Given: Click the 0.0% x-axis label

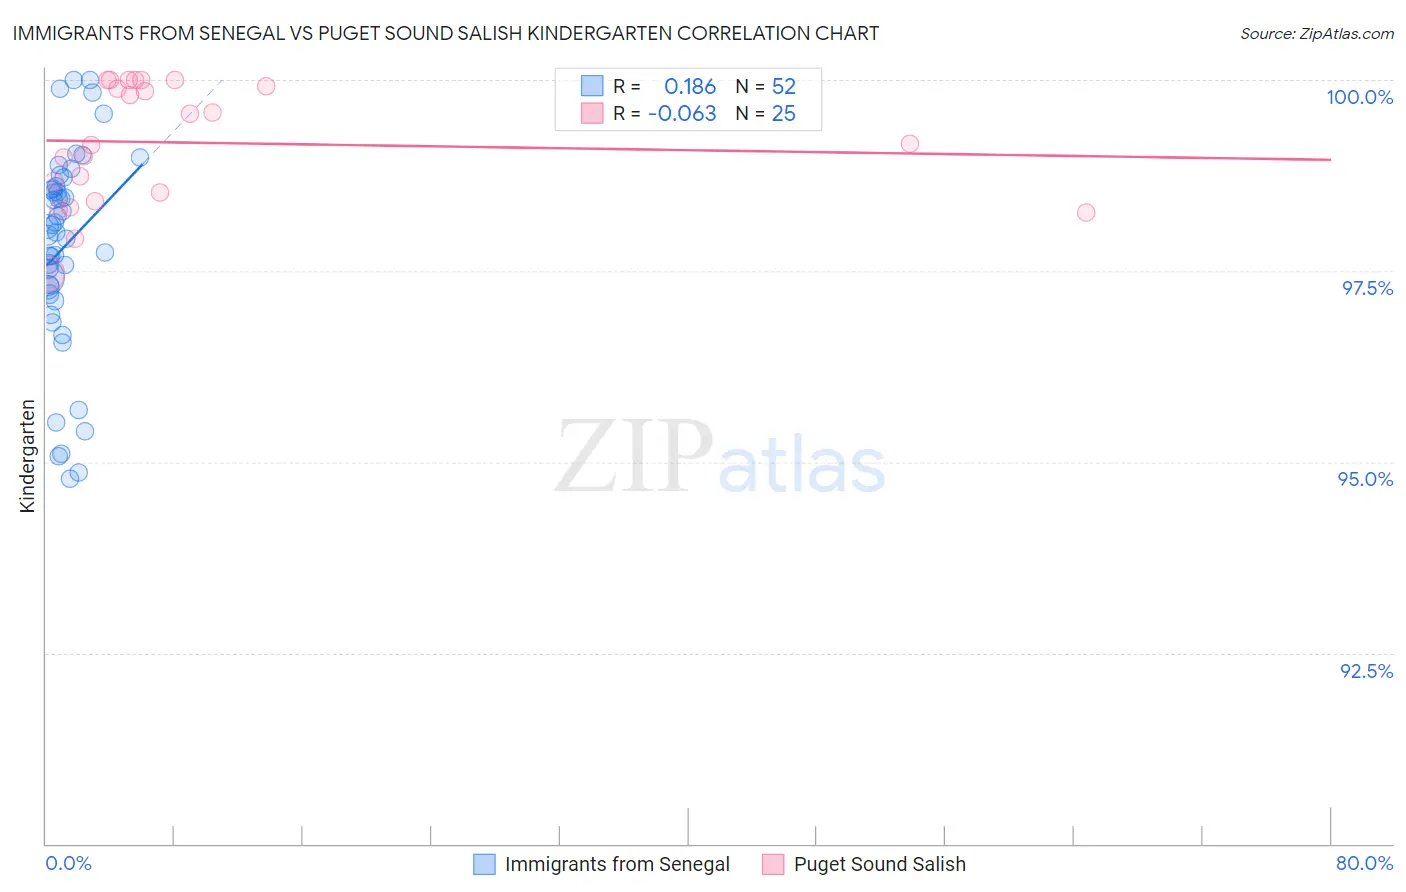Looking at the screenshot, I should point(69,863).
